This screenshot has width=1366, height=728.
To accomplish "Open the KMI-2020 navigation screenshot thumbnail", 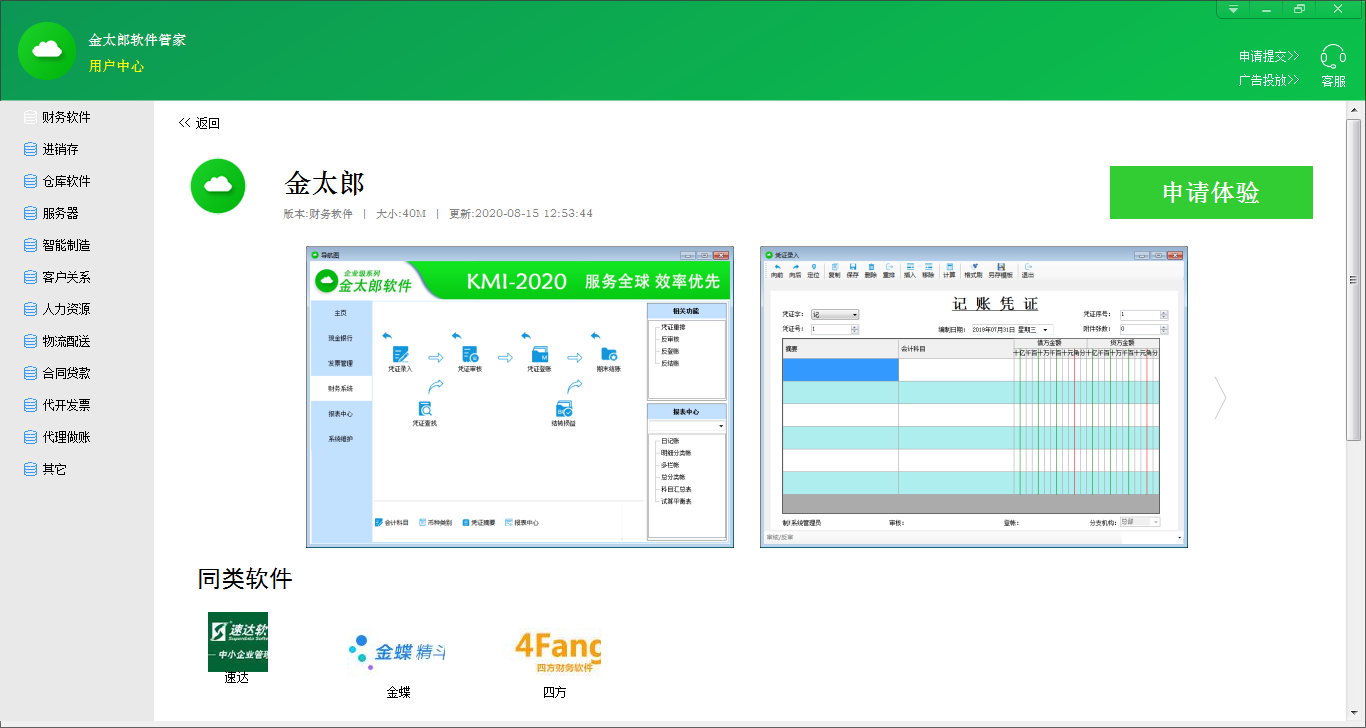I will (520, 396).
